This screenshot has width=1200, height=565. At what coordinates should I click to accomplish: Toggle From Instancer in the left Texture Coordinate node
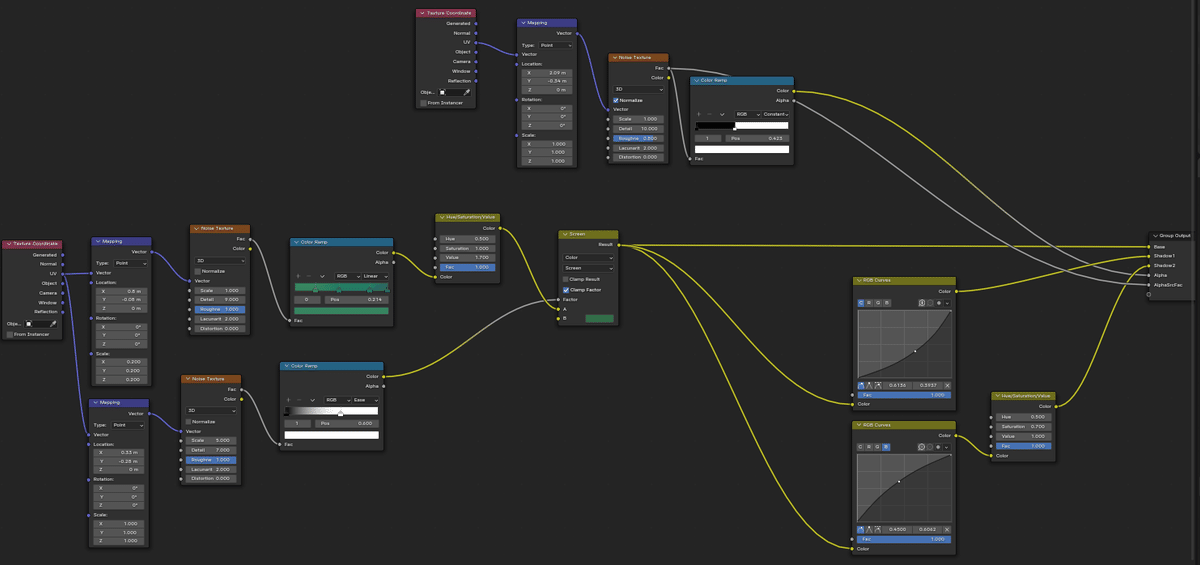coord(10,334)
